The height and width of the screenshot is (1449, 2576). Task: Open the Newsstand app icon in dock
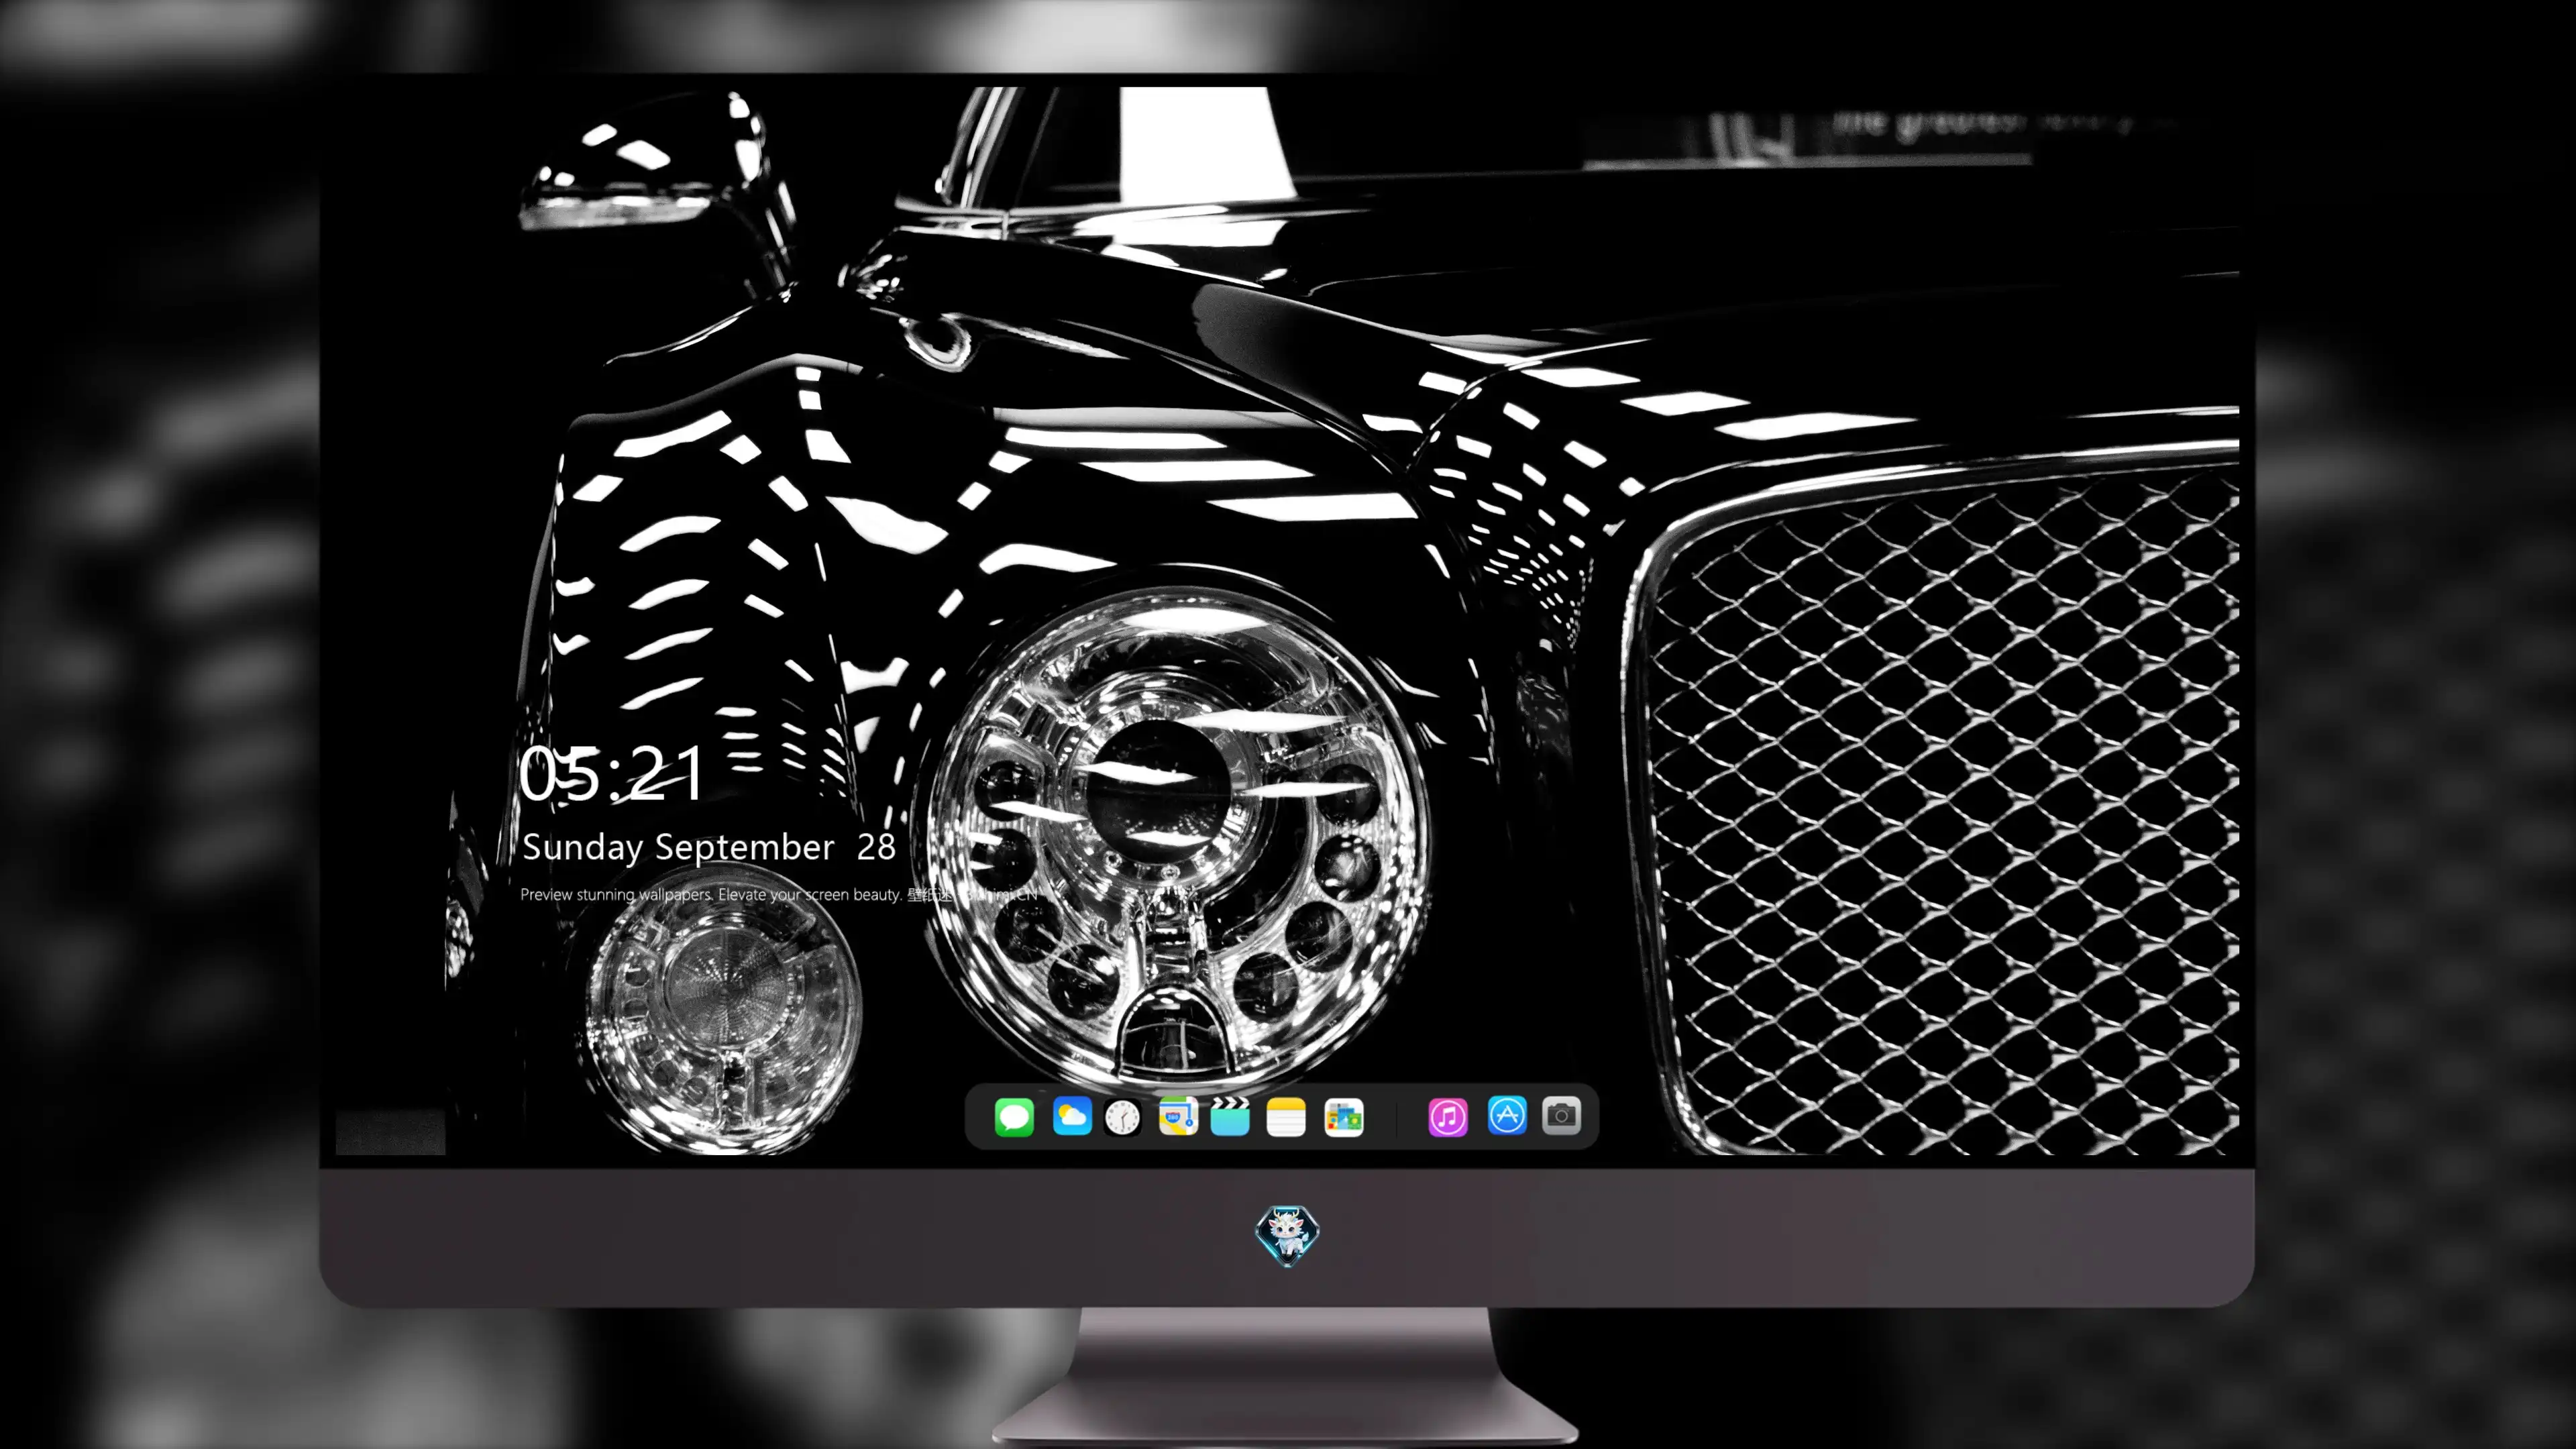coord(1343,1117)
